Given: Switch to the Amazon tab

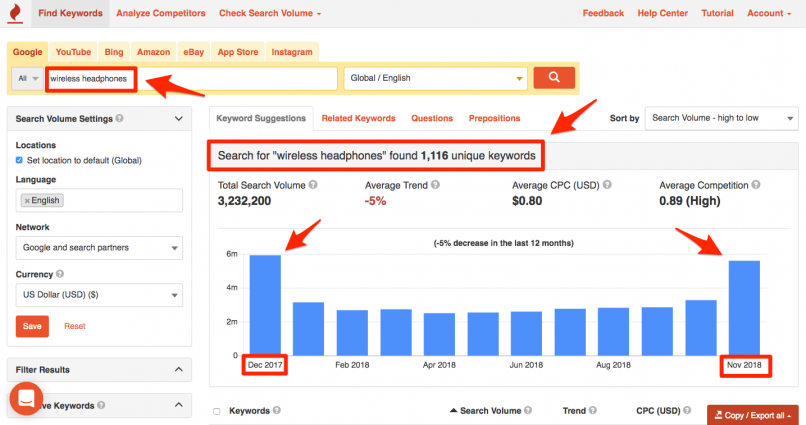Looking at the screenshot, I should pos(153,52).
